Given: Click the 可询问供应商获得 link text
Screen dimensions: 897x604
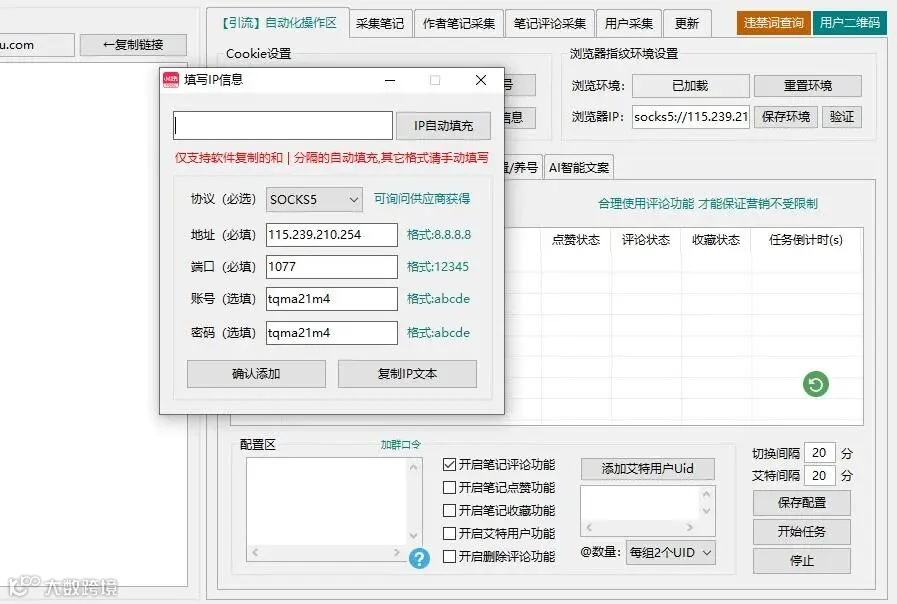Looking at the screenshot, I should (x=422, y=198).
